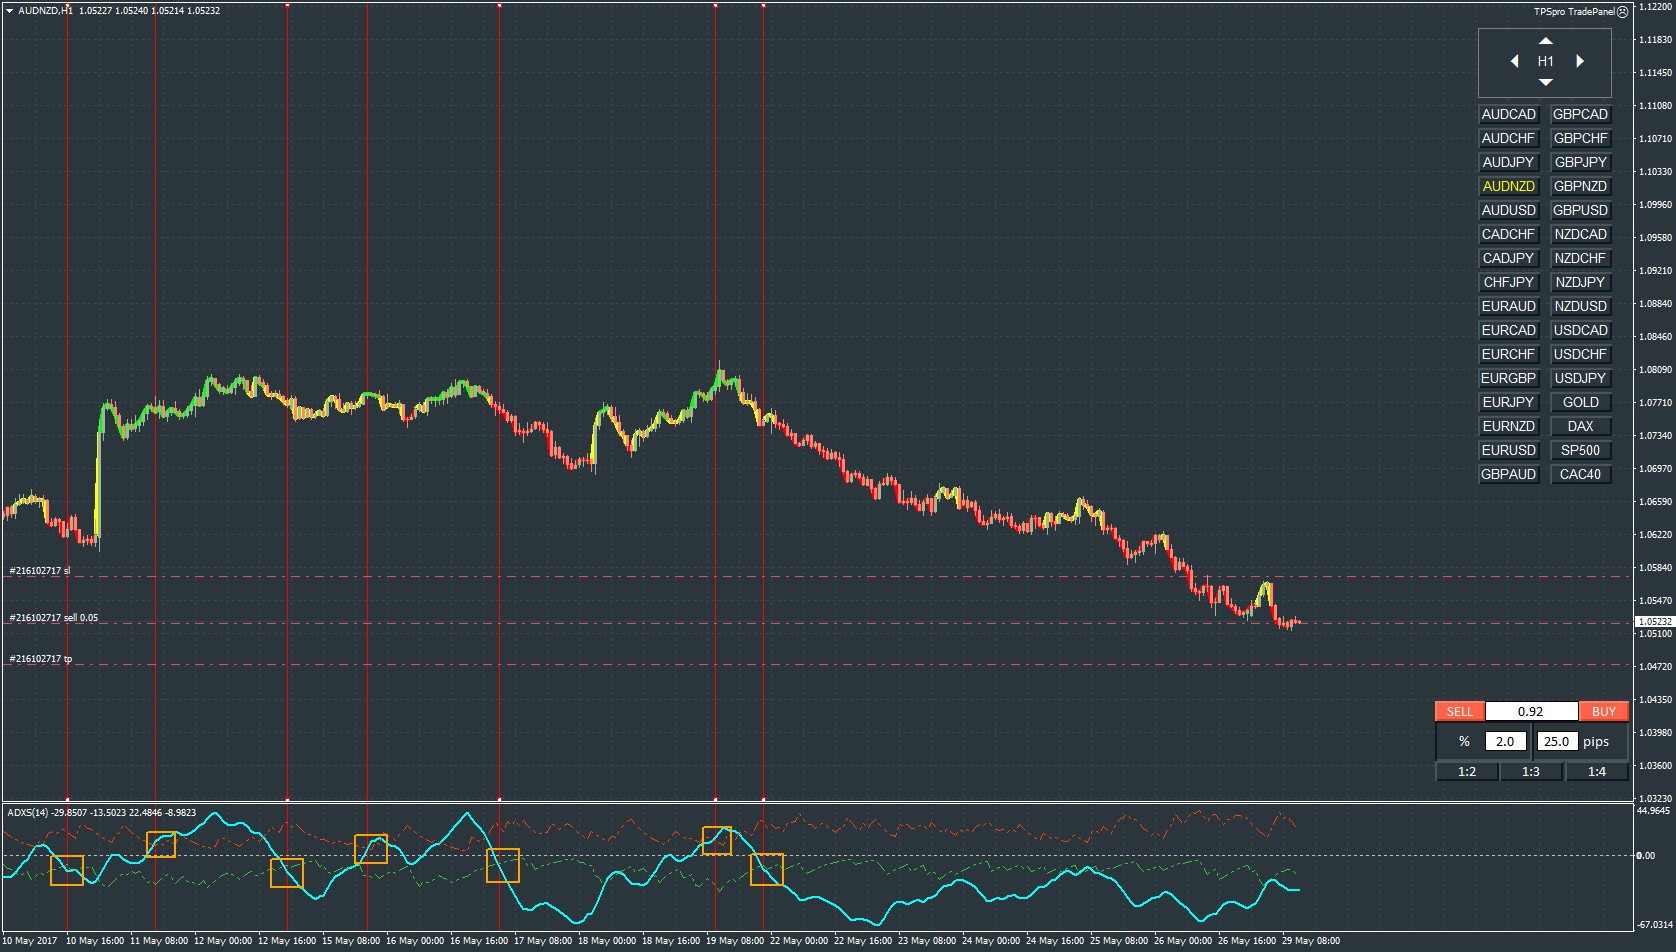Select the 1:3 risk-reward ratio
Viewport: 1676px width, 952px height.
point(1531,771)
